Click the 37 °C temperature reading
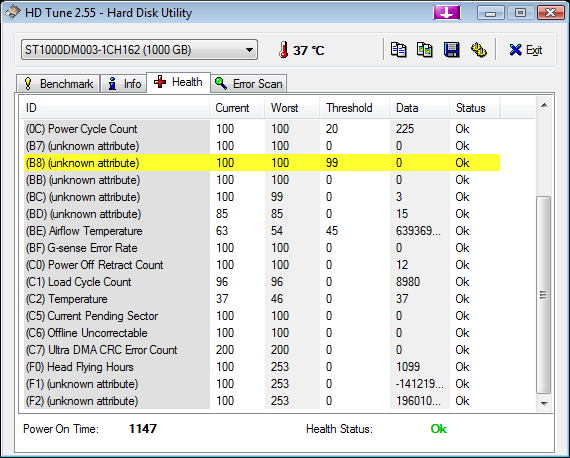Viewport: 570px width, 458px height. [309, 50]
